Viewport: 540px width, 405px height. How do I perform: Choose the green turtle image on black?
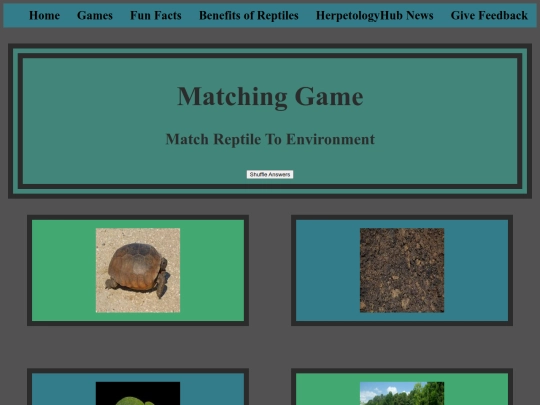pyautogui.click(x=138, y=393)
